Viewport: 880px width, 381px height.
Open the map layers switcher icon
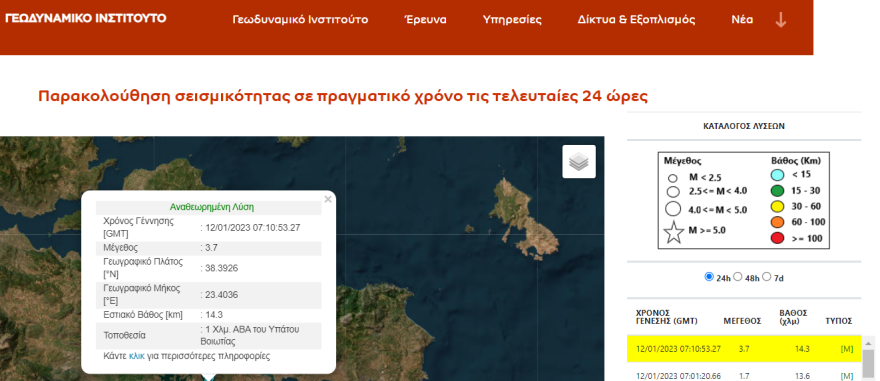(579, 162)
